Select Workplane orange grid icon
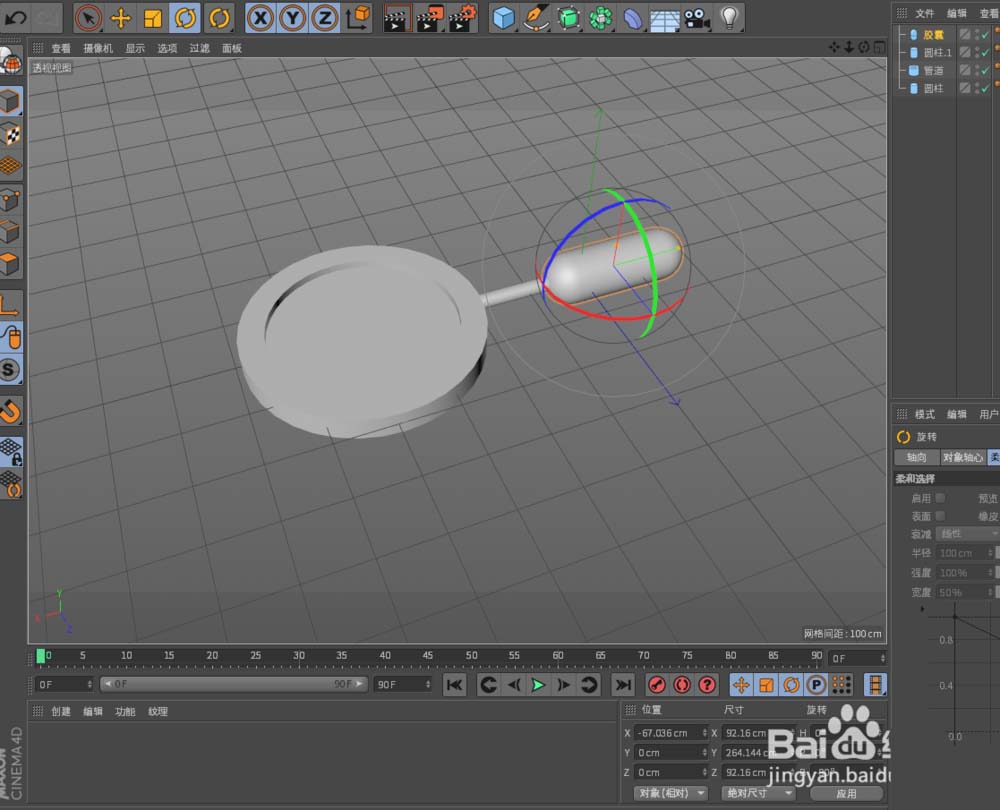This screenshot has height=810, width=1000. pos(10,166)
